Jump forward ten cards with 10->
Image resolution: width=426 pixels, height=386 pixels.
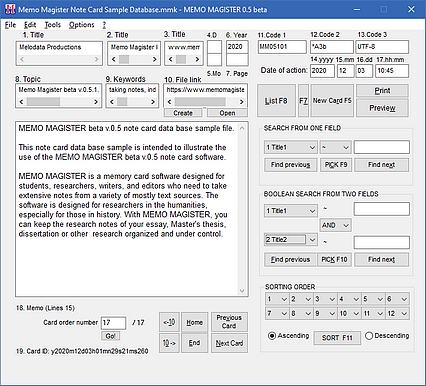tap(169, 343)
